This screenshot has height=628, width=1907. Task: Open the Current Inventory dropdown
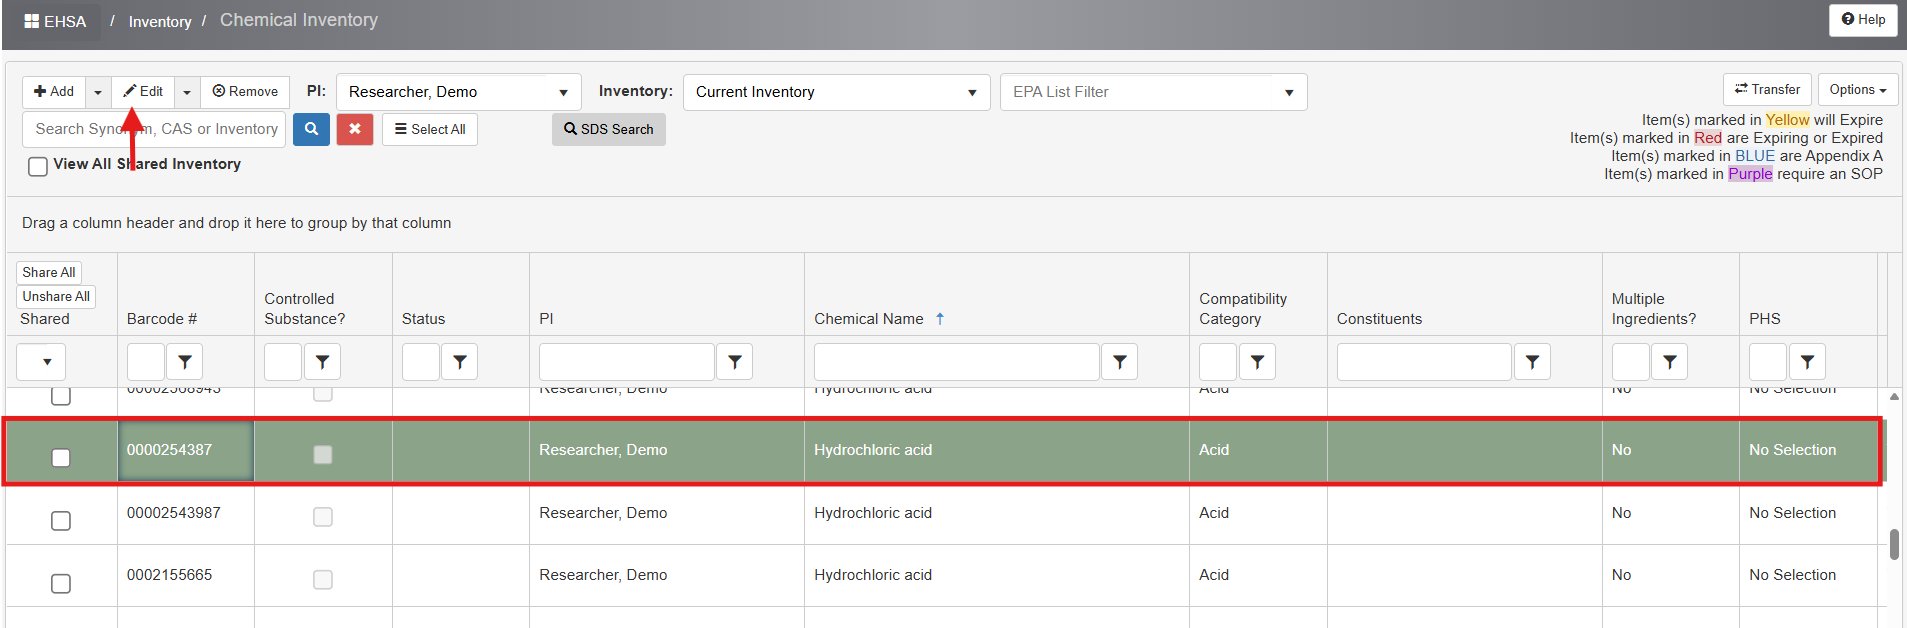[836, 92]
